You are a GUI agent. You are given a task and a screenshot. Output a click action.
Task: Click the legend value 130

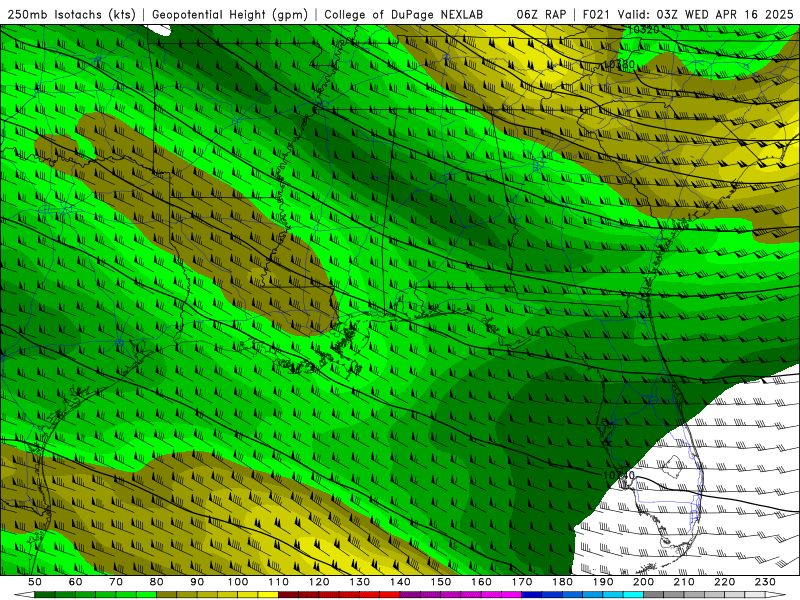[360, 582]
